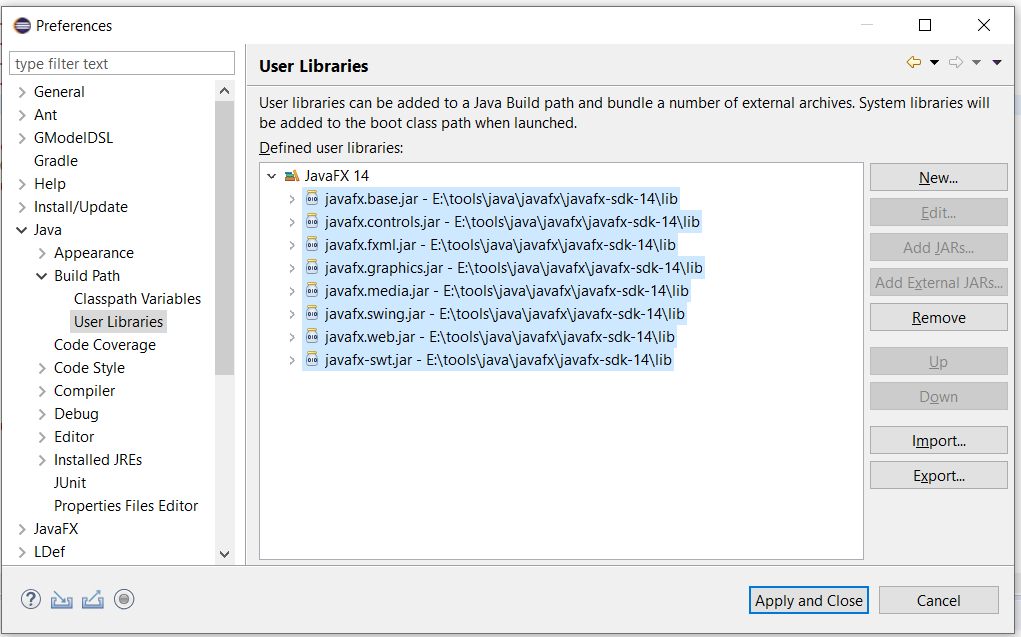Click the jar icon of javafx-swt.jar
The height and width of the screenshot is (637, 1021).
tap(312, 360)
